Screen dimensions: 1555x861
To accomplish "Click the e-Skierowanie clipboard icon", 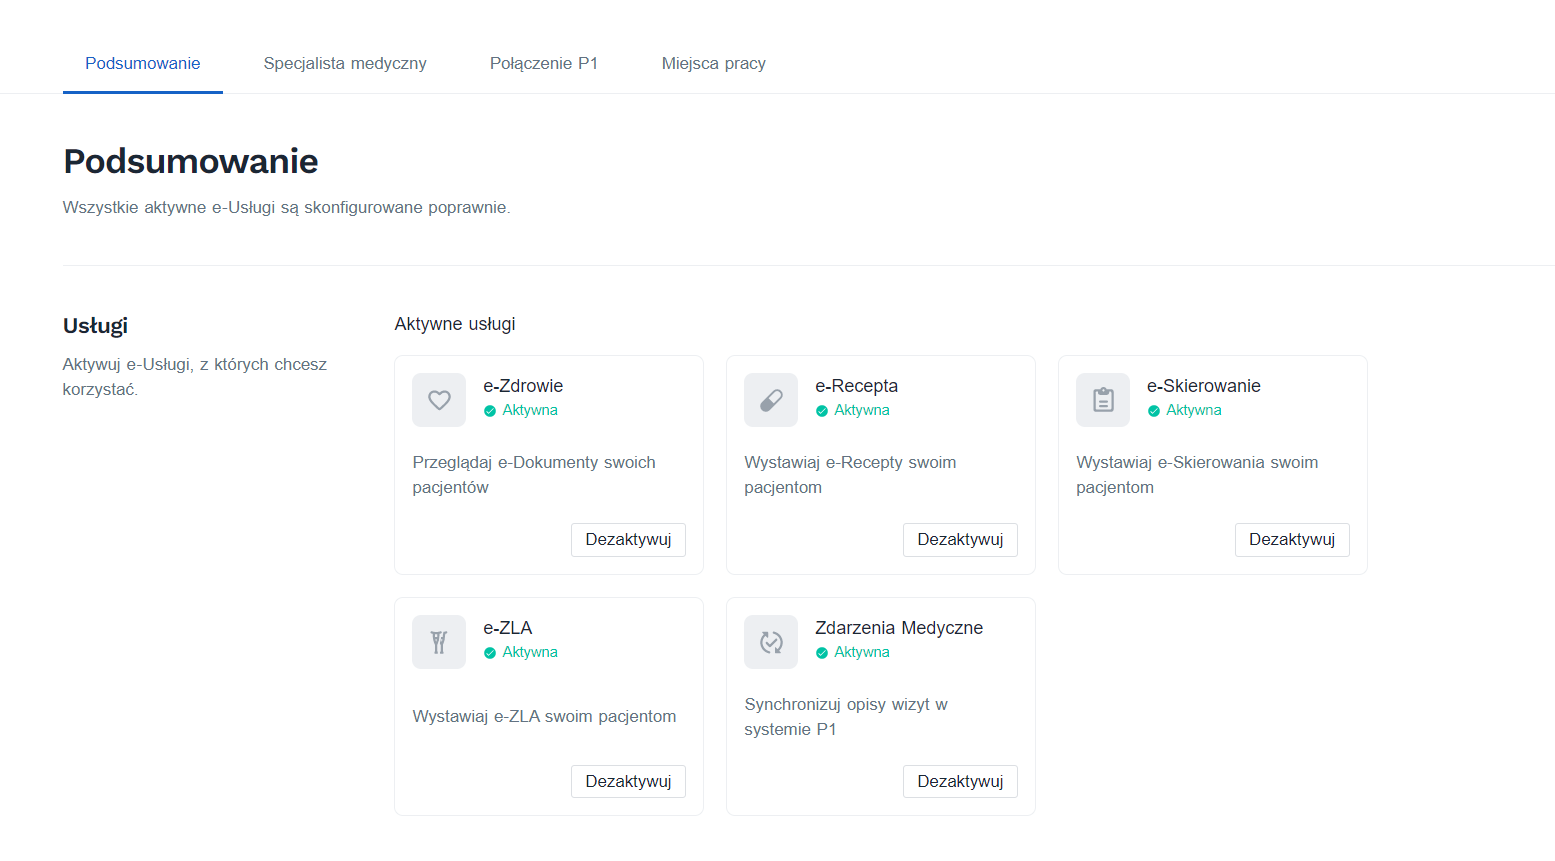I will coord(1103,400).
